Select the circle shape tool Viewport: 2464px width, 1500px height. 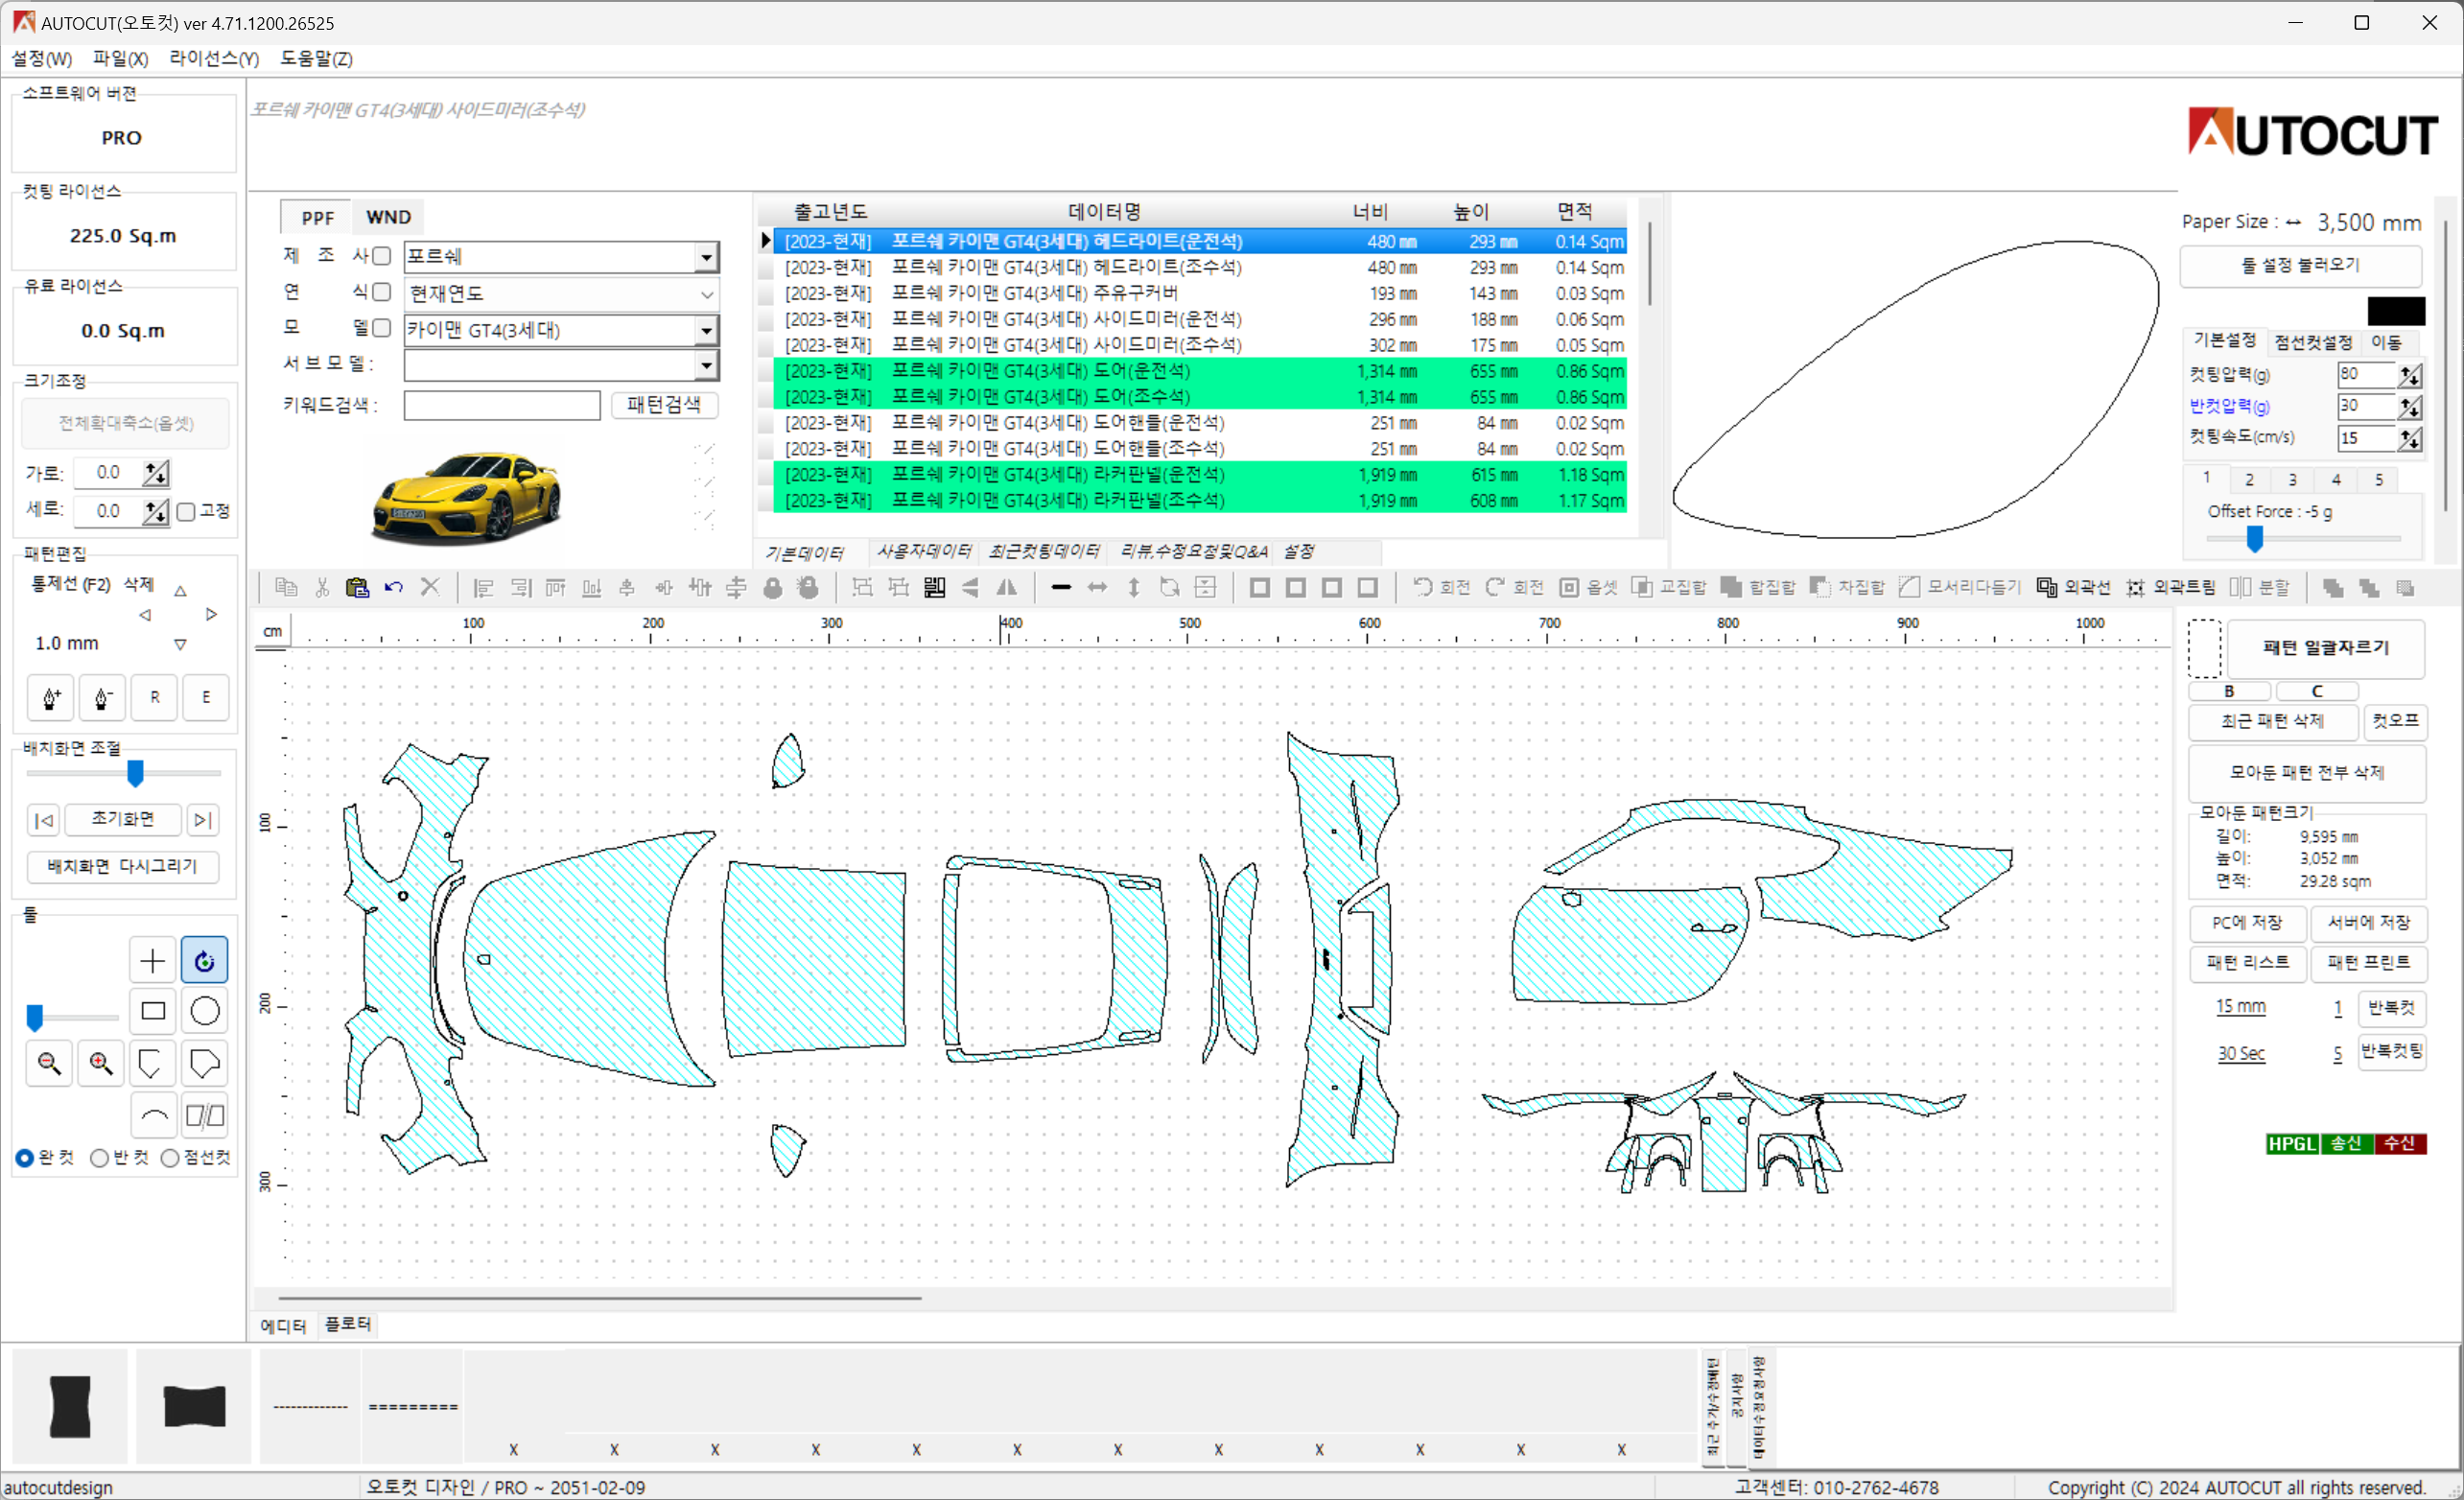[x=204, y=1011]
